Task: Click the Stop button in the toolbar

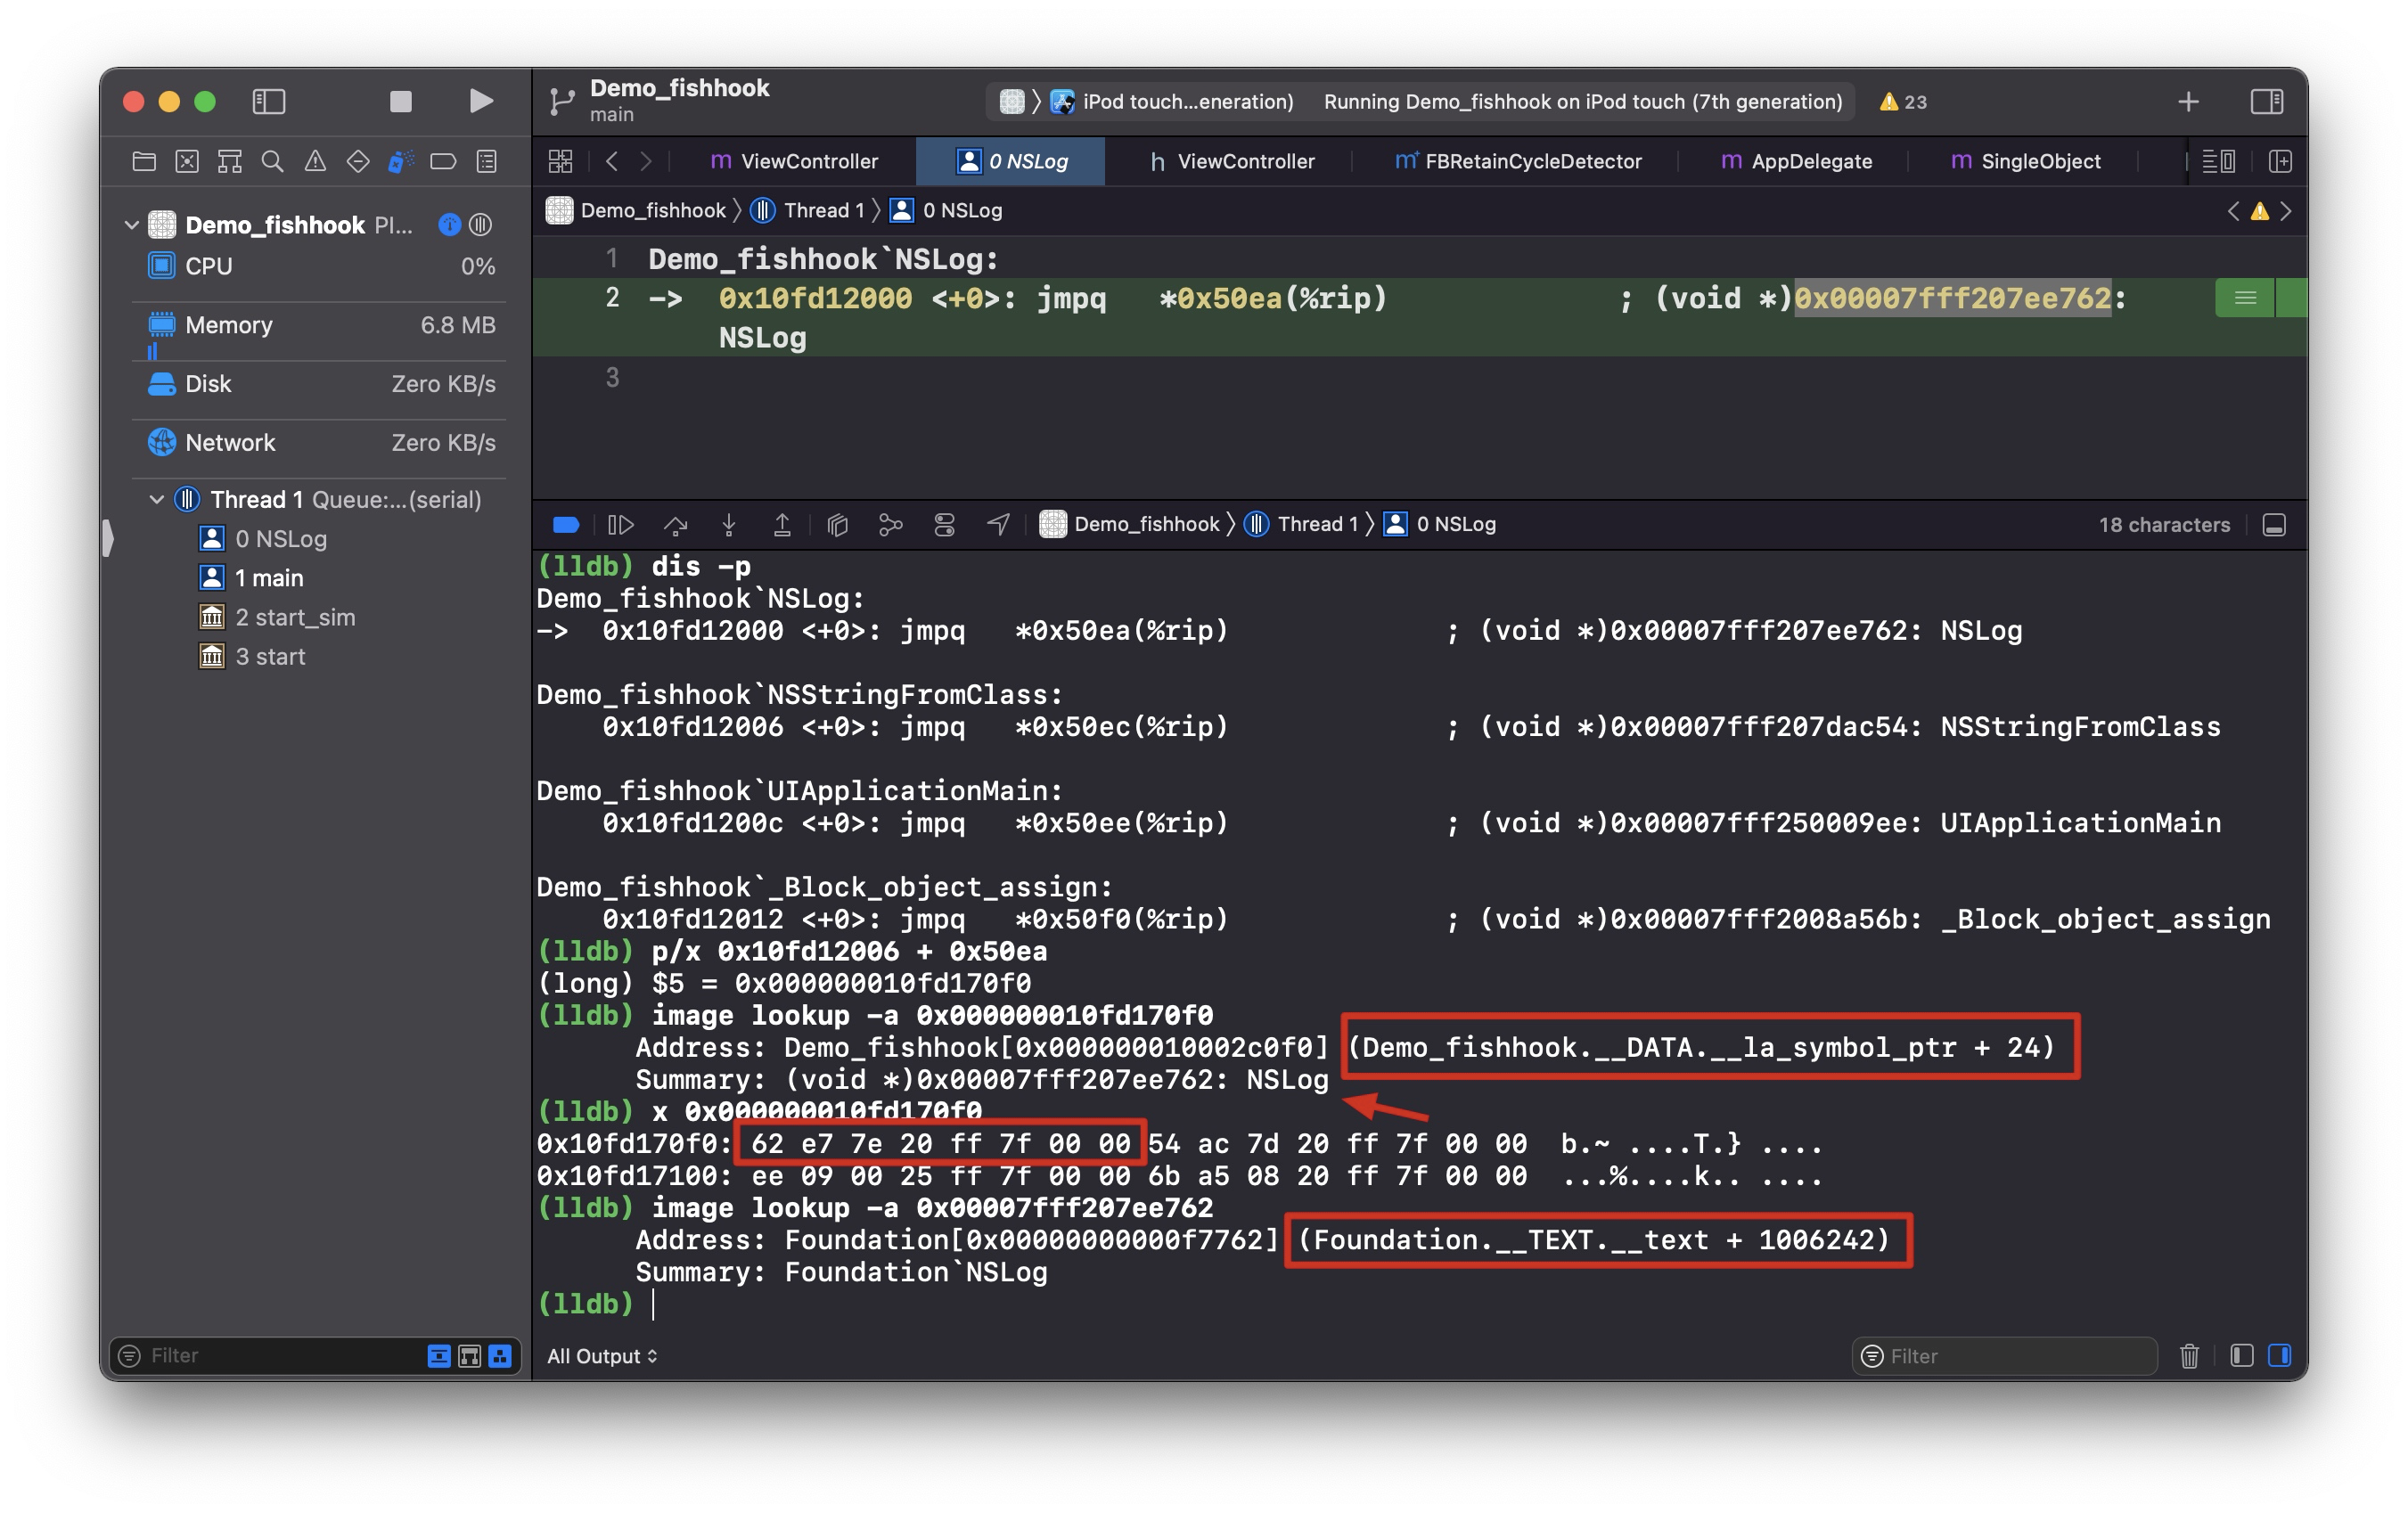Action: click(400, 101)
